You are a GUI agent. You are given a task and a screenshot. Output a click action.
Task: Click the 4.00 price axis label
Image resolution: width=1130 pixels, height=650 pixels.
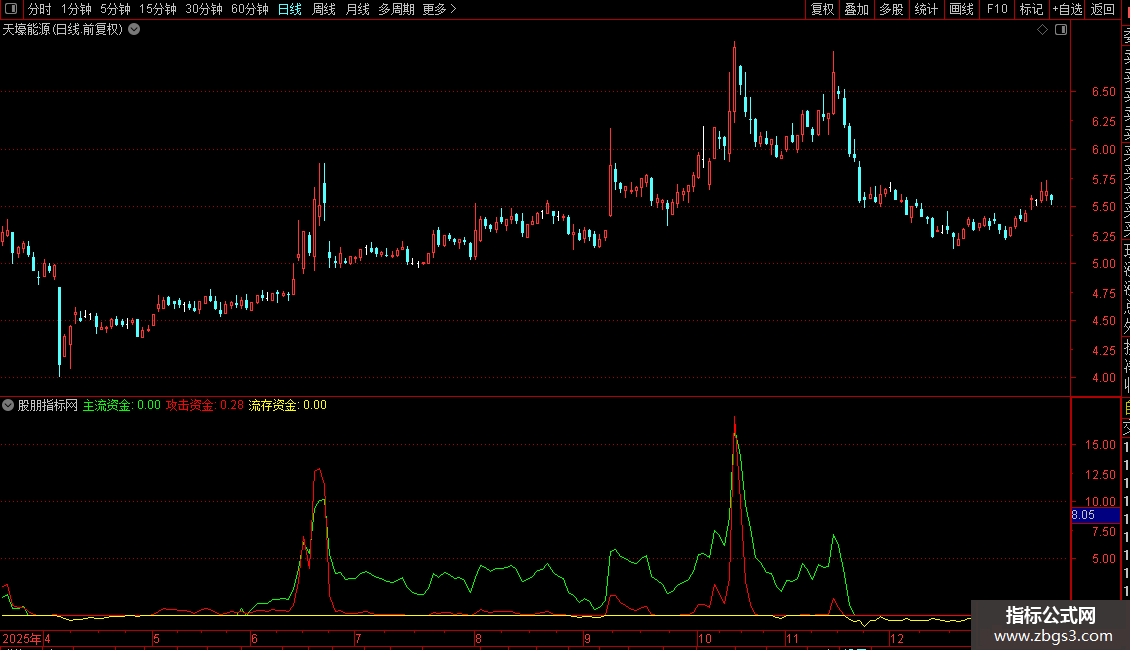point(1103,378)
